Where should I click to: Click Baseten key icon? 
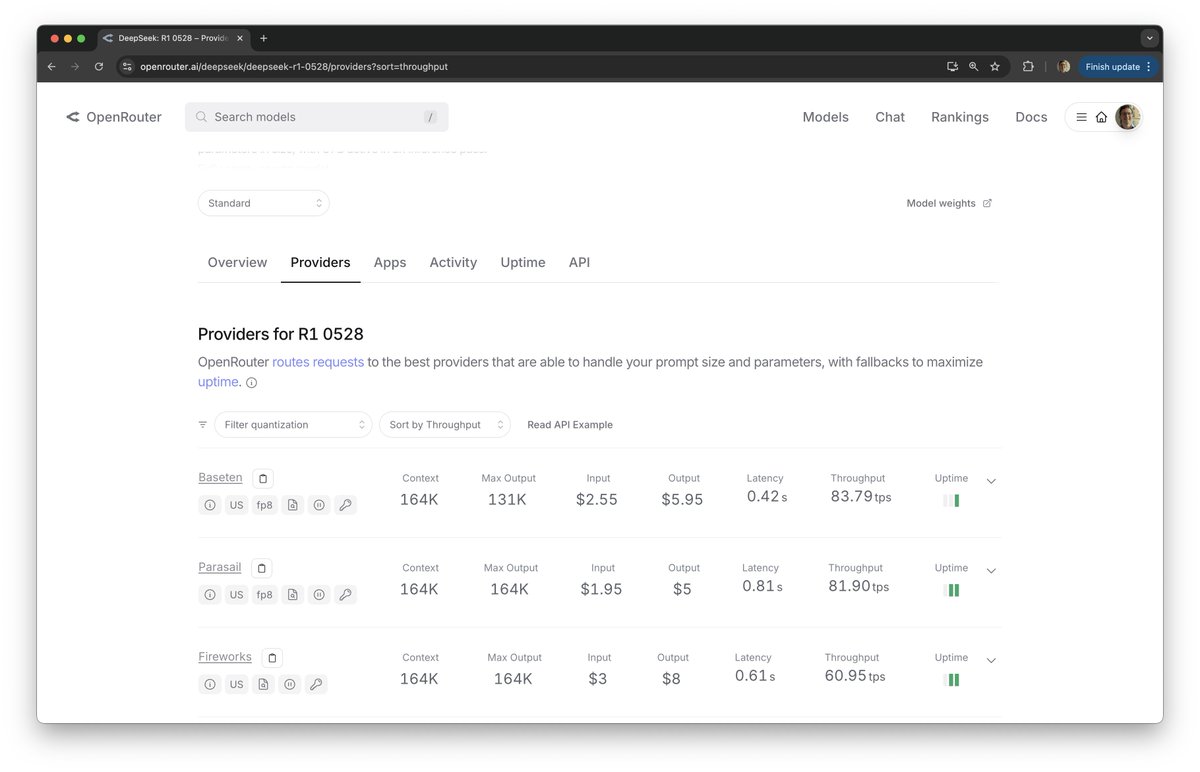click(345, 505)
